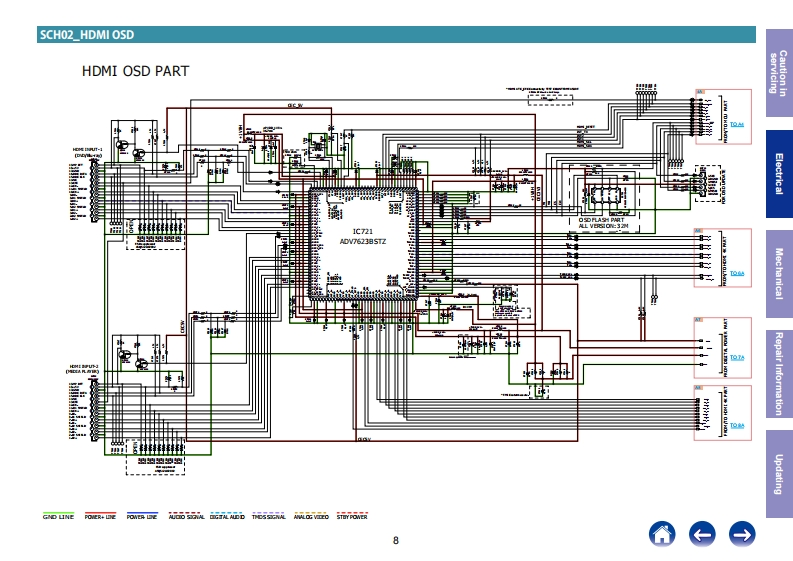
Task: Go to next page with right arrow
Action: click(x=741, y=534)
